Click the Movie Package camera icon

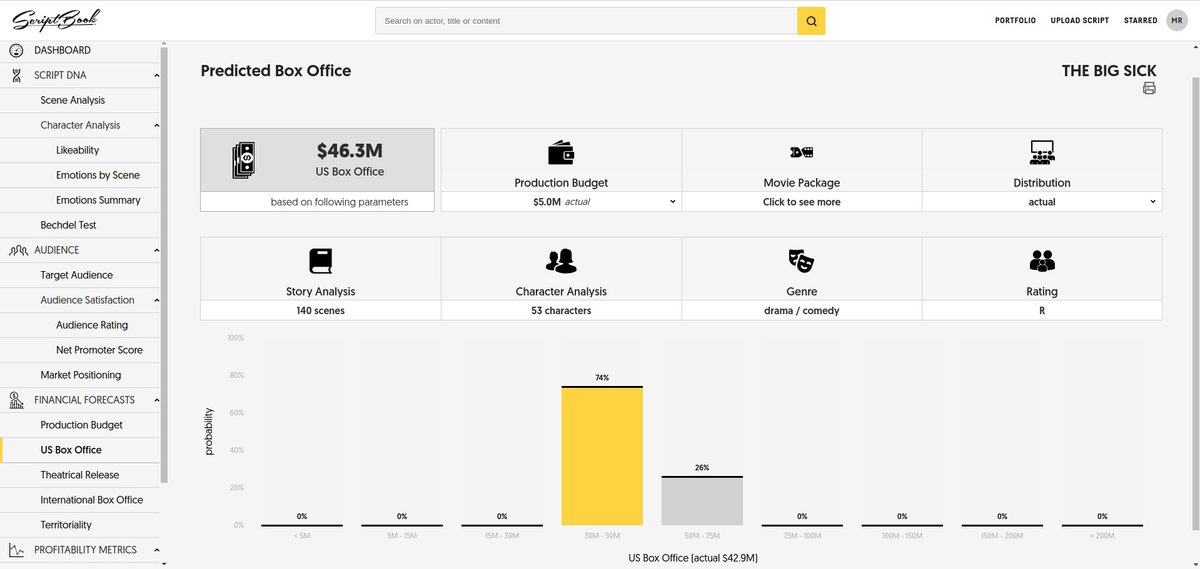801,153
